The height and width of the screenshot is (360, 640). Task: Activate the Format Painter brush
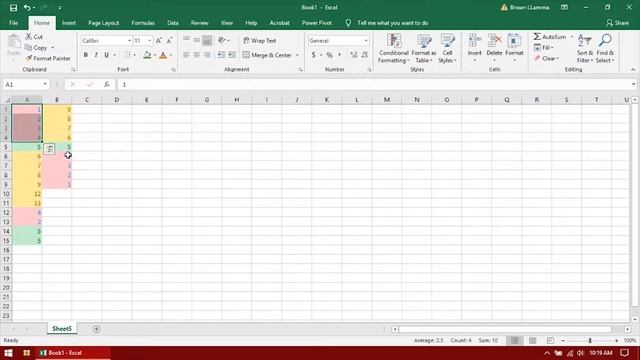pyautogui.click(x=29, y=58)
